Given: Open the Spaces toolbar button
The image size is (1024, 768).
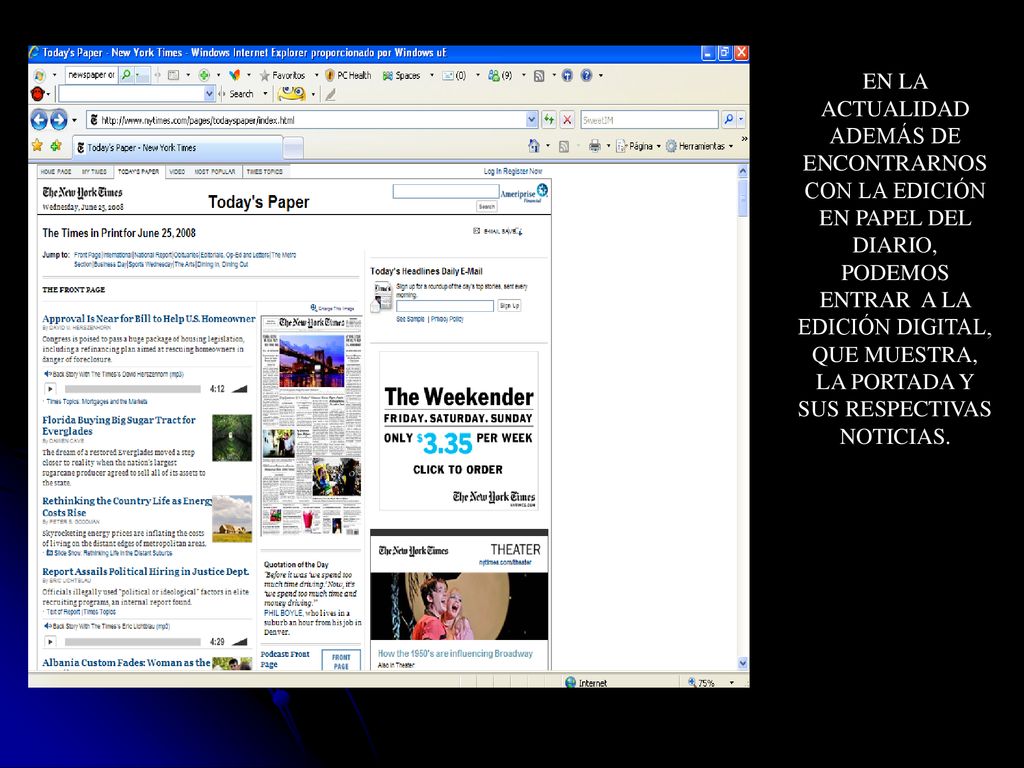Looking at the screenshot, I should 401,75.
